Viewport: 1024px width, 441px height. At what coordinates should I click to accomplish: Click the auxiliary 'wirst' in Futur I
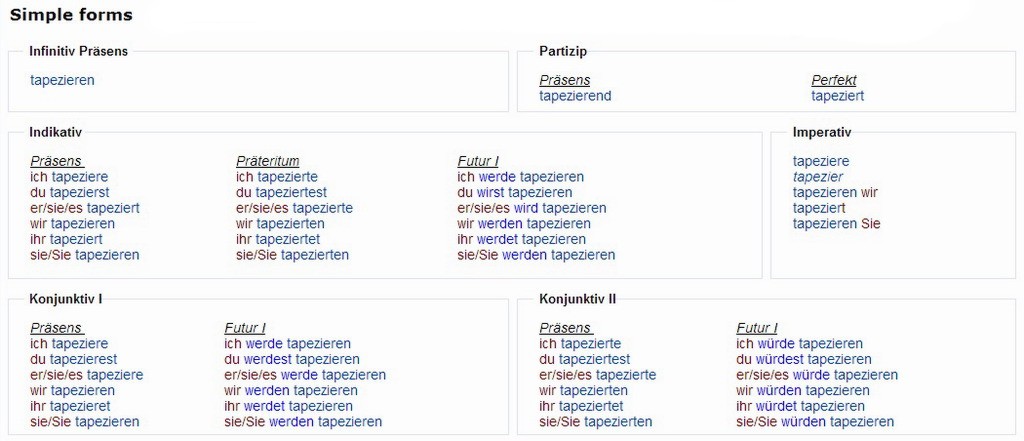click(x=490, y=192)
